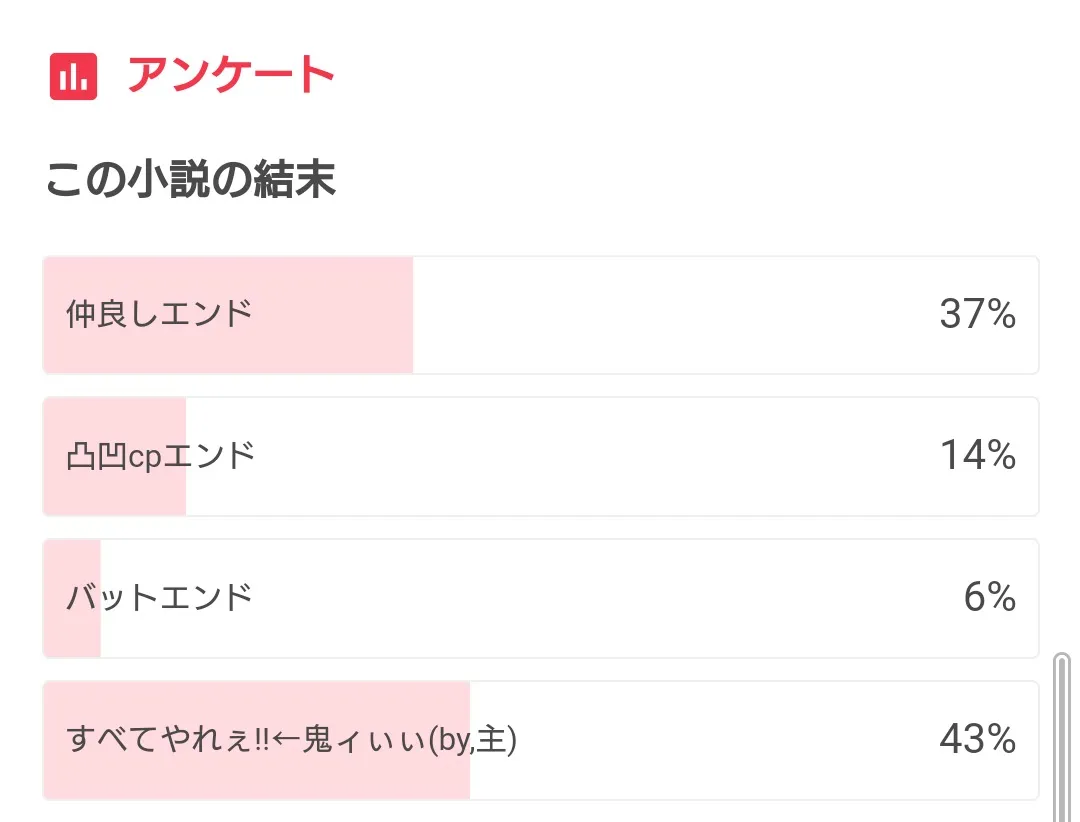The image size is (1080, 822).
Task: Click the アンケート section title
Action: 230,76
